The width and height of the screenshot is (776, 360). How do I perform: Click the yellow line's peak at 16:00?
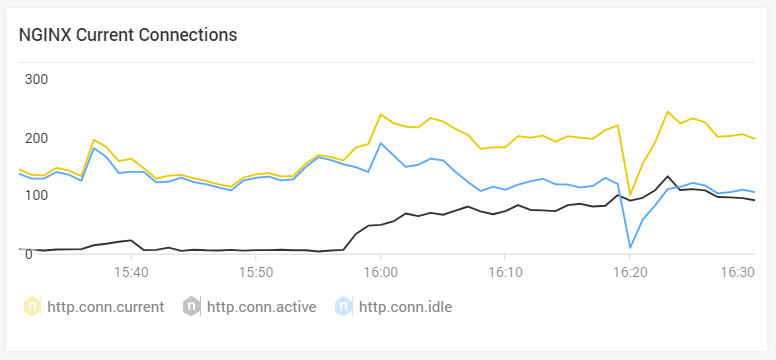click(x=381, y=114)
